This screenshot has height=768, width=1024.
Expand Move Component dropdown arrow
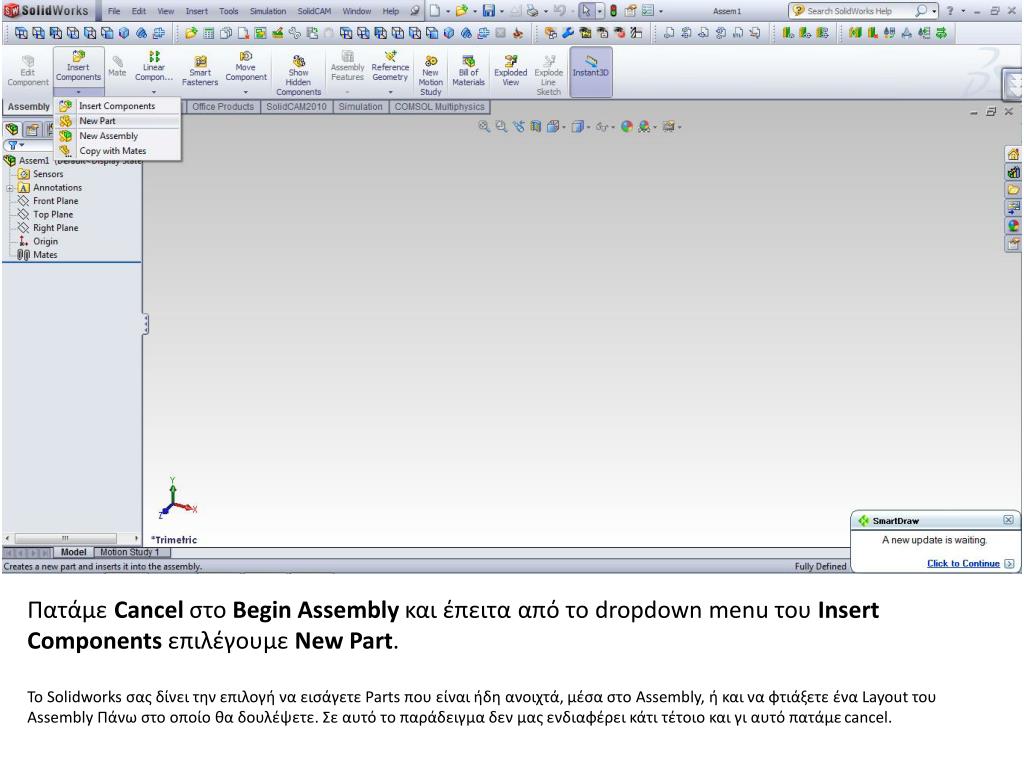pyautogui.click(x=246, y=92)
